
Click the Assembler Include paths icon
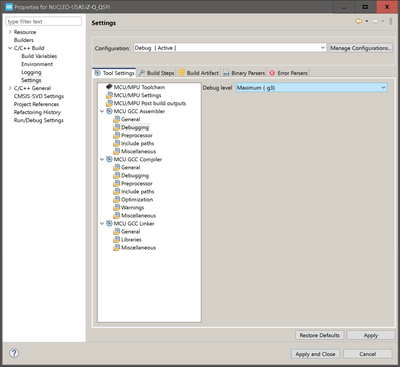(x=116, y=143)
